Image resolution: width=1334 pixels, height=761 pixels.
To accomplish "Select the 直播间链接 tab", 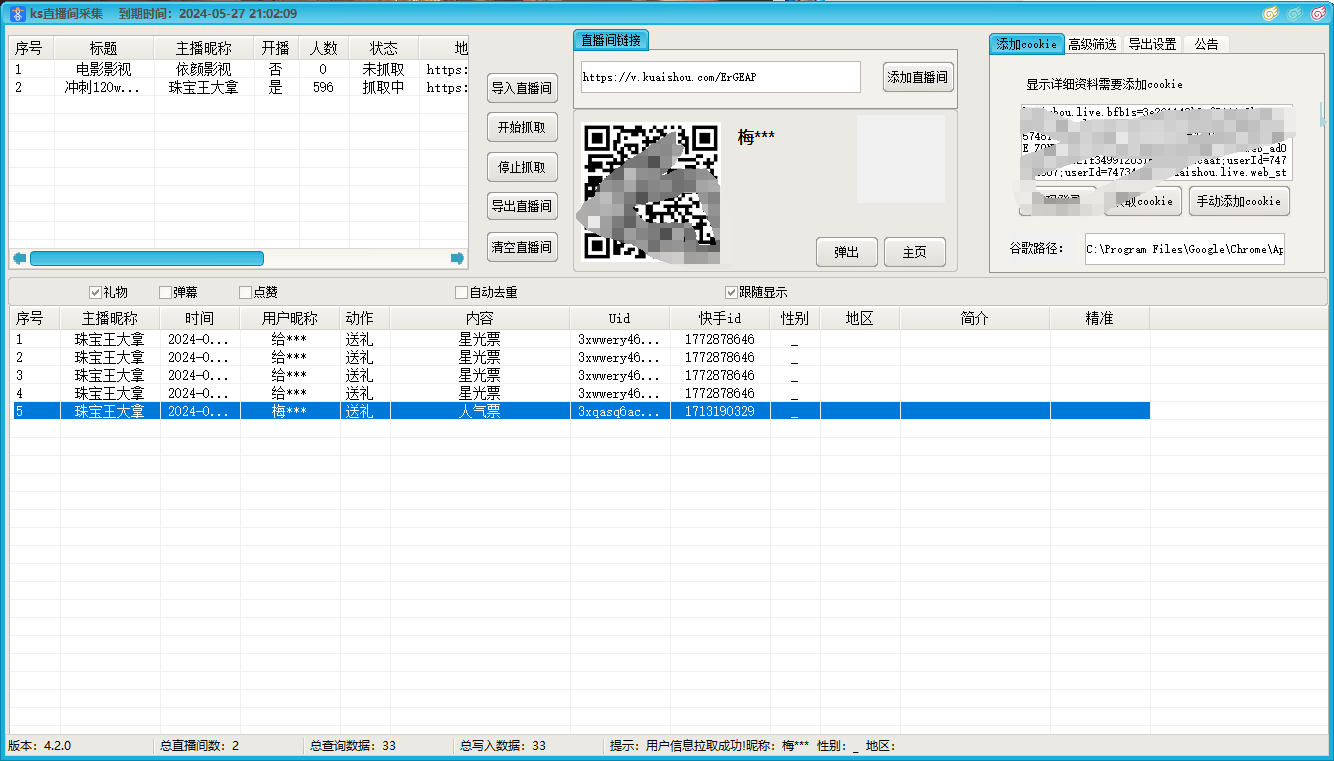I will [x=612, y=40].
